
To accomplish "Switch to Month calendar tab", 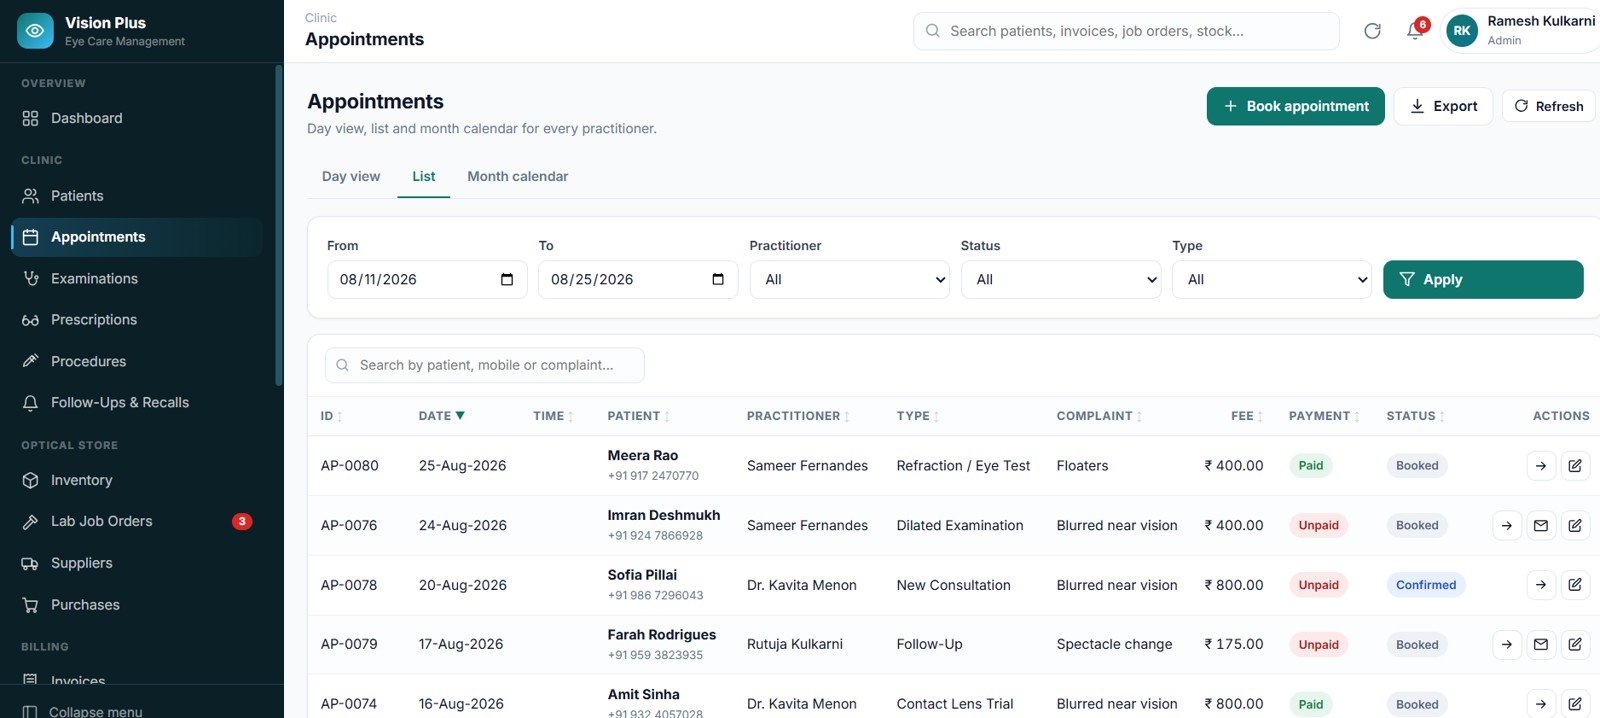I will pyautogui.click(x=517, y=176).
